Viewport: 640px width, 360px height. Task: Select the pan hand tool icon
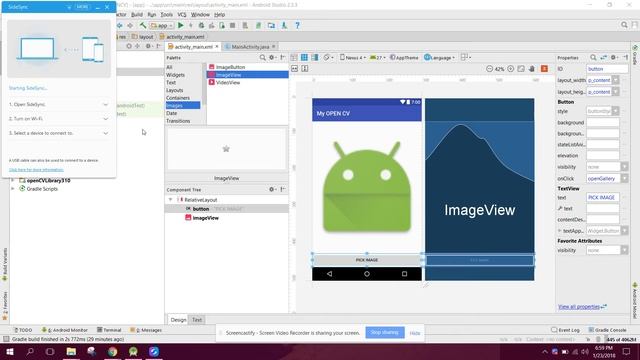coord(531,69)
